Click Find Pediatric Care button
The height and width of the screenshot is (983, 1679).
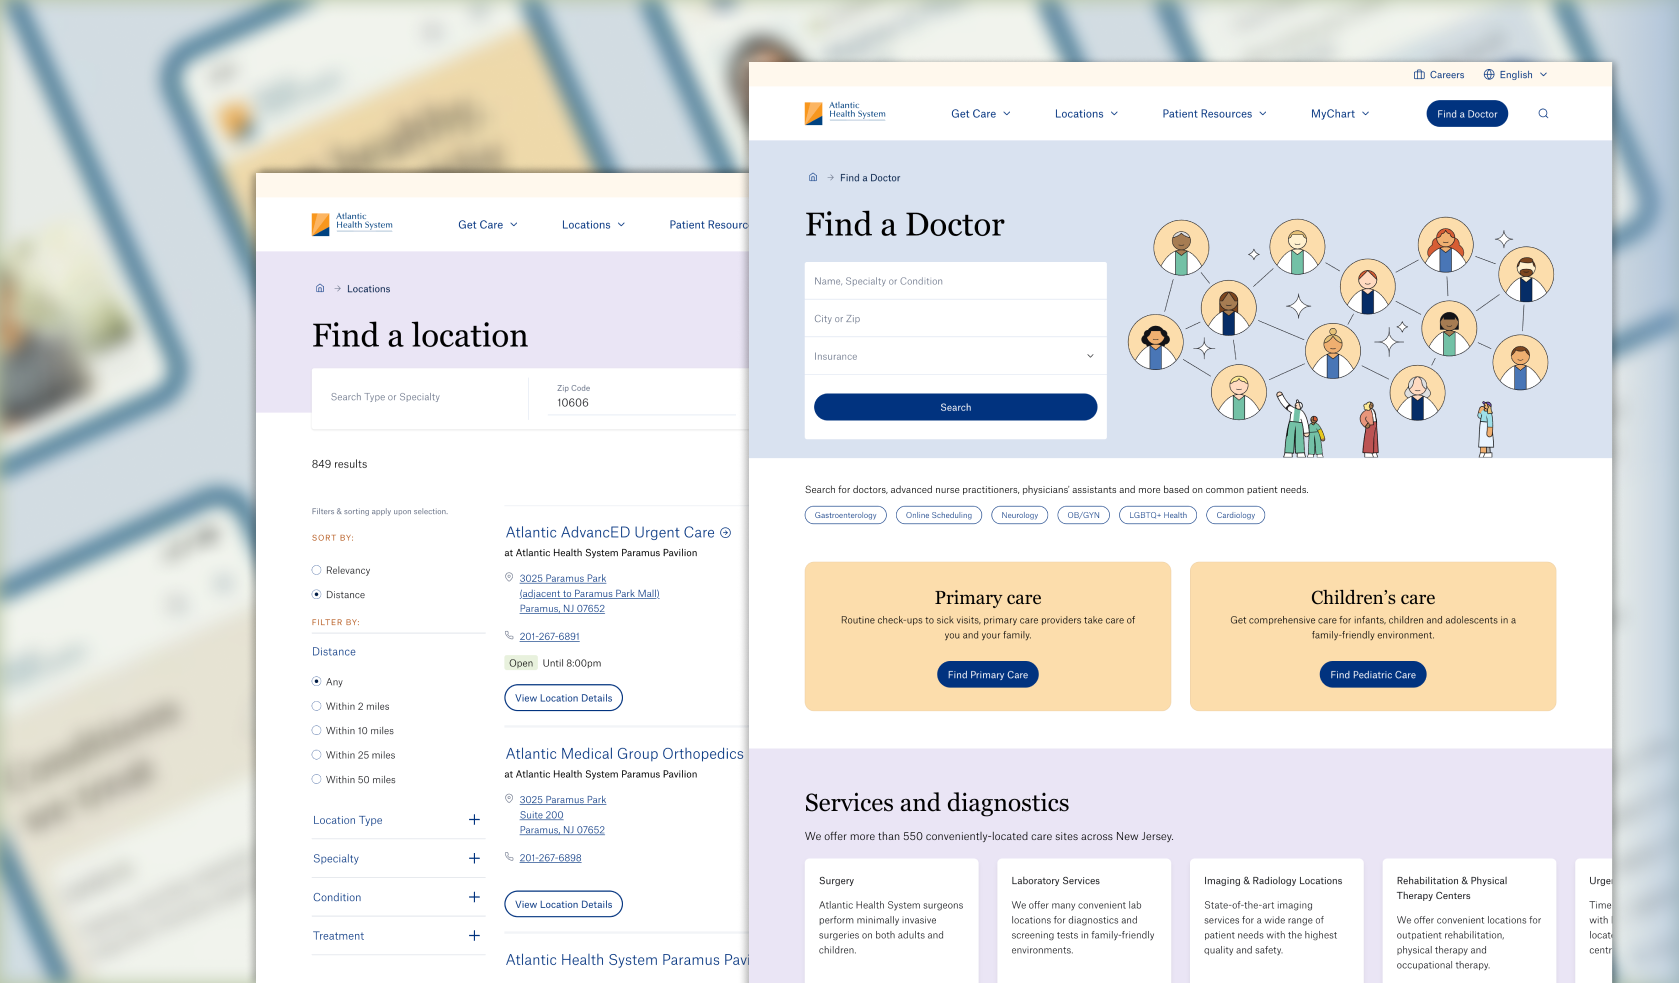[1373, 675]
